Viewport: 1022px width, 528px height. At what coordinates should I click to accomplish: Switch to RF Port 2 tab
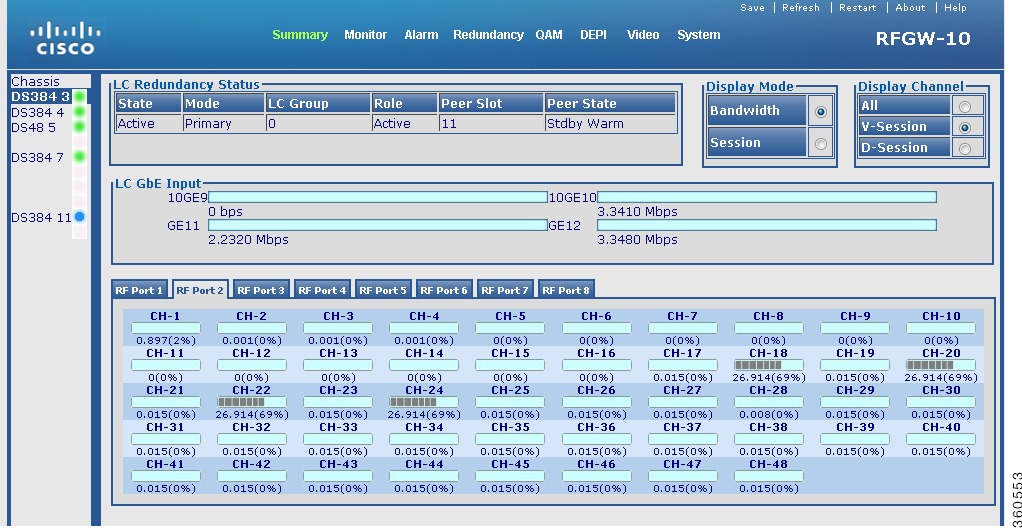click(x=200, y=290)
